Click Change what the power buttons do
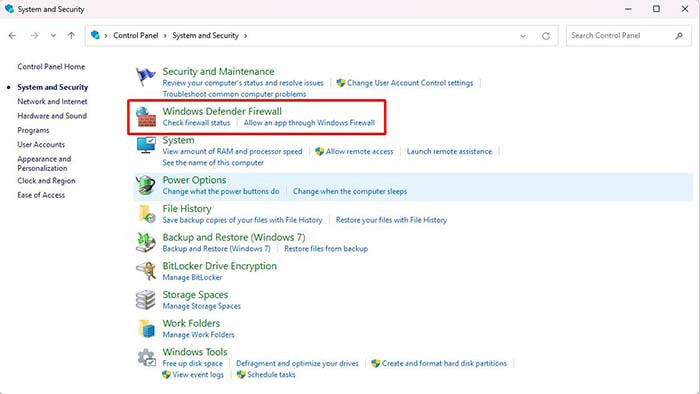The height and width of the screenshot is (394, 700). (x=221, y=191)
